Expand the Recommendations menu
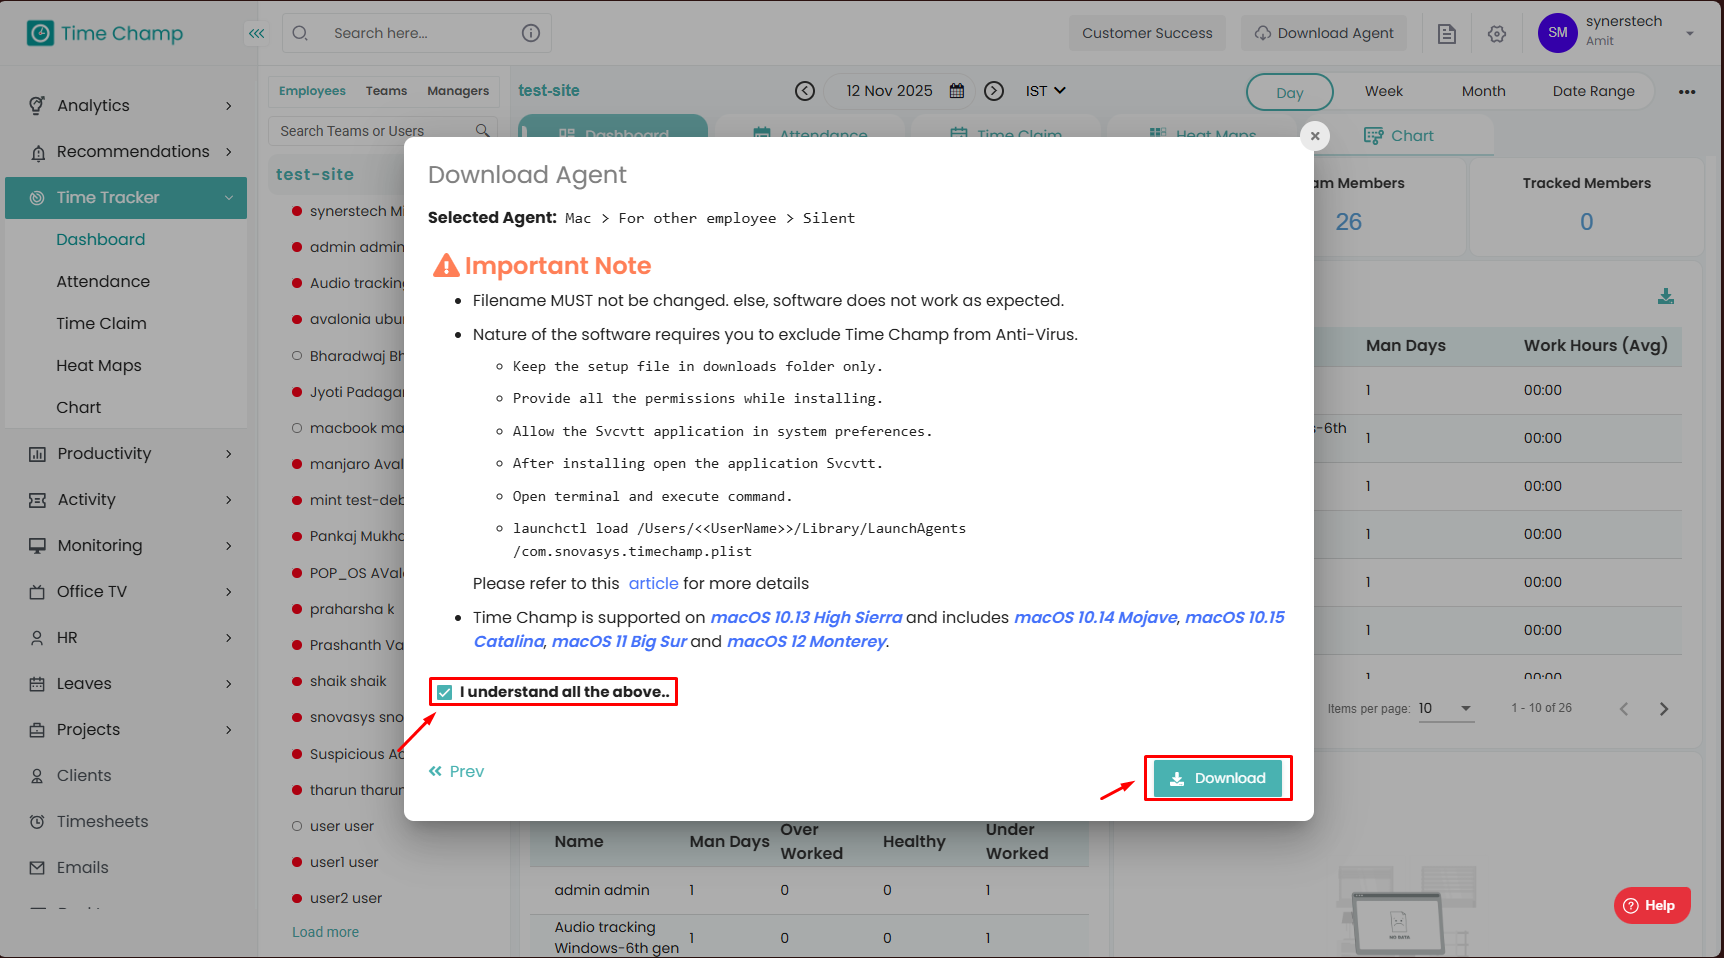Image resolution: width=1724 pixels, height=958 pixels. click(x=229, y=152)
